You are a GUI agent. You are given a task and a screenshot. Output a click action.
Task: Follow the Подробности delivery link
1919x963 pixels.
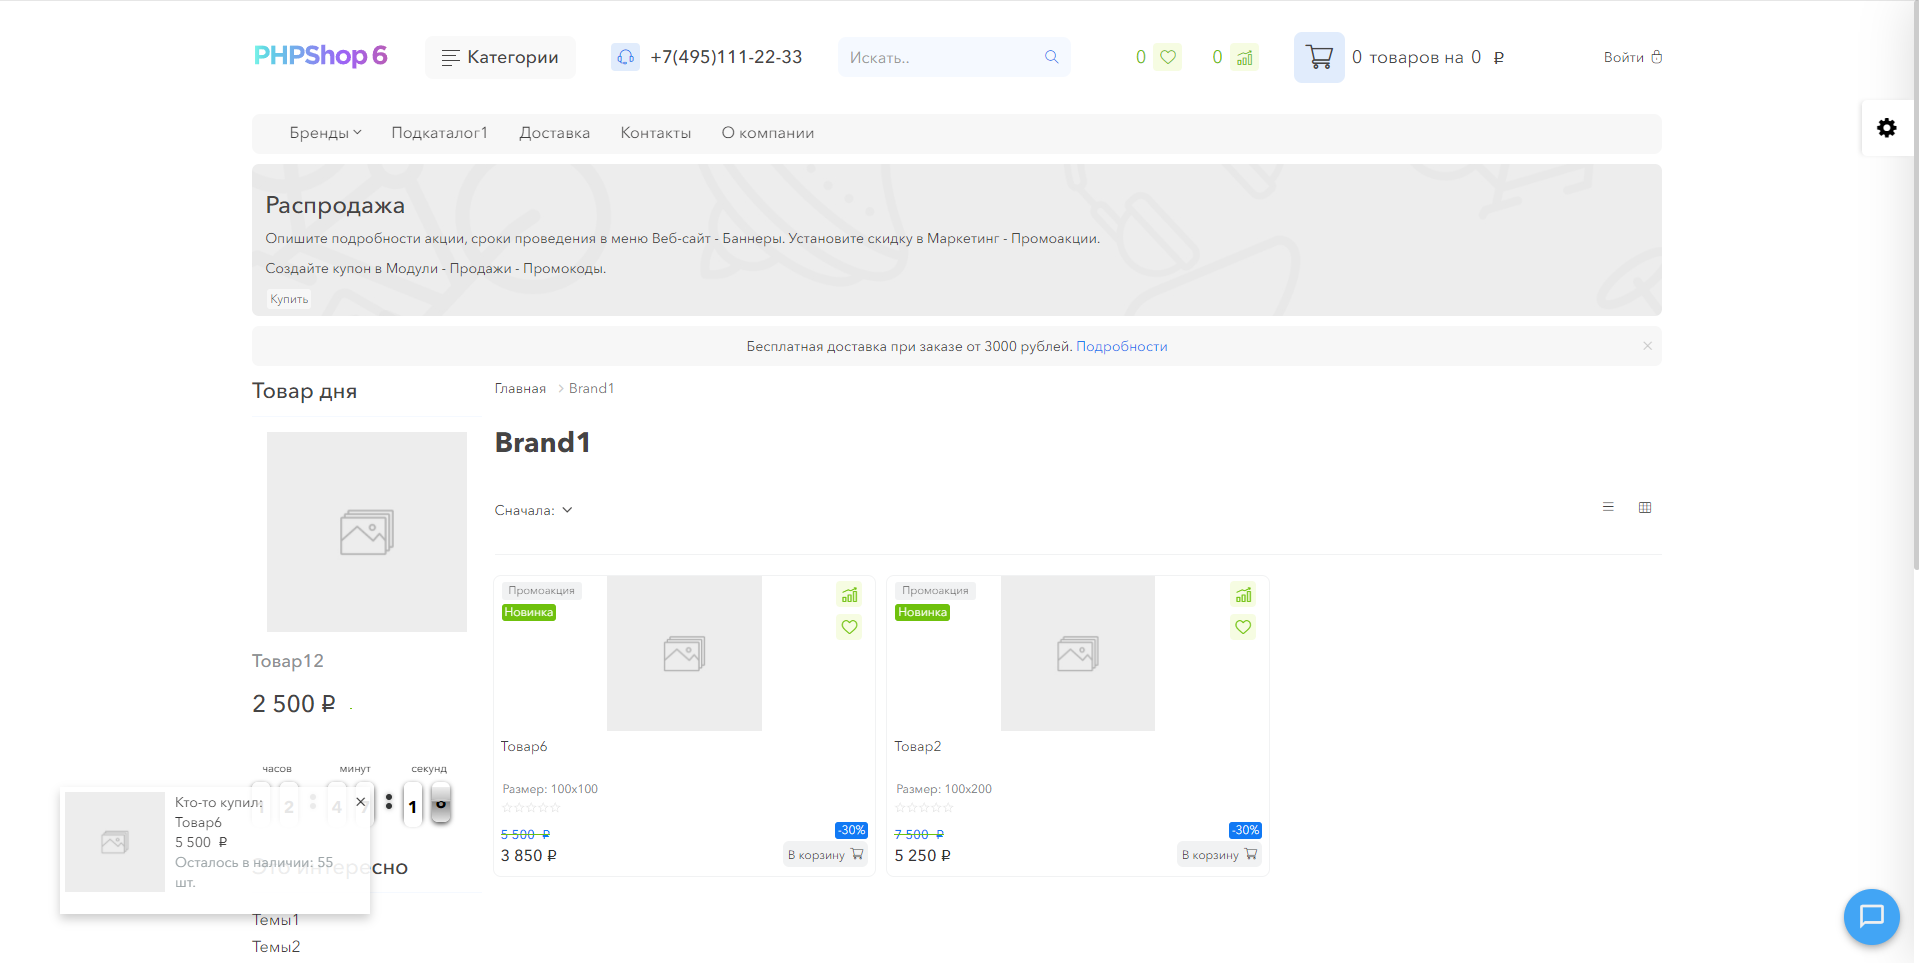(1122, 346)
